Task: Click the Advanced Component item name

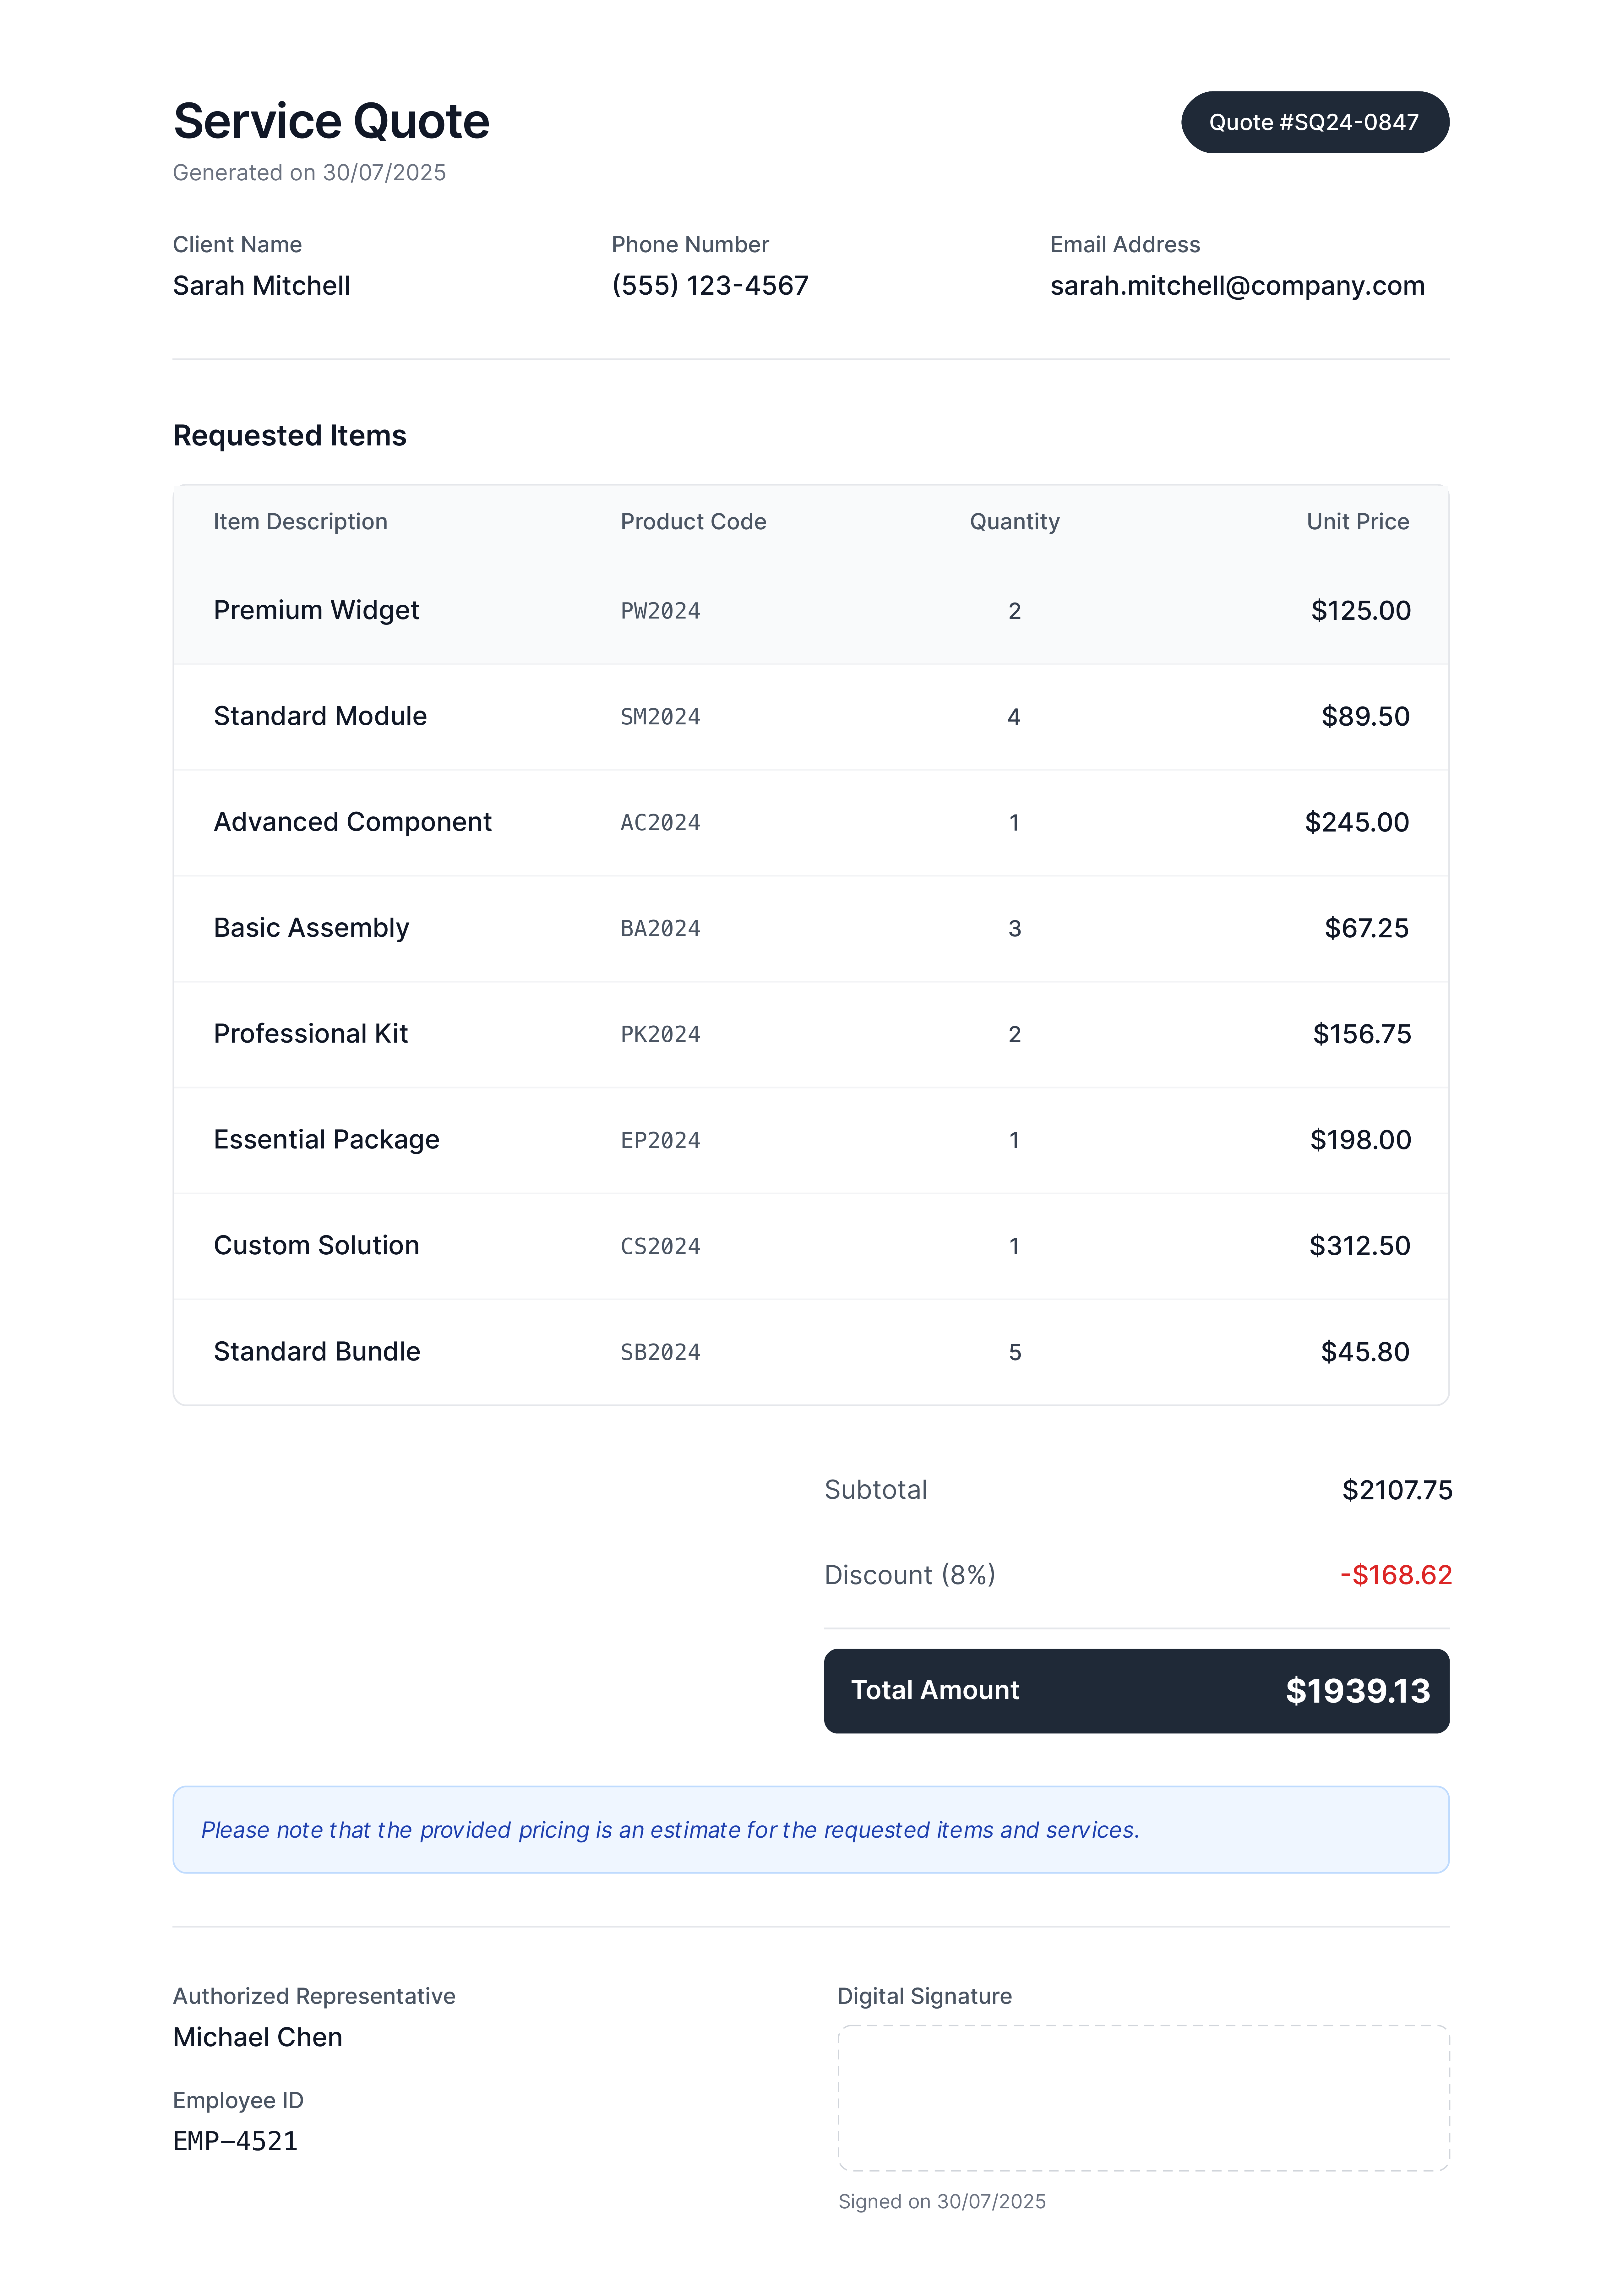Action: 352,822
